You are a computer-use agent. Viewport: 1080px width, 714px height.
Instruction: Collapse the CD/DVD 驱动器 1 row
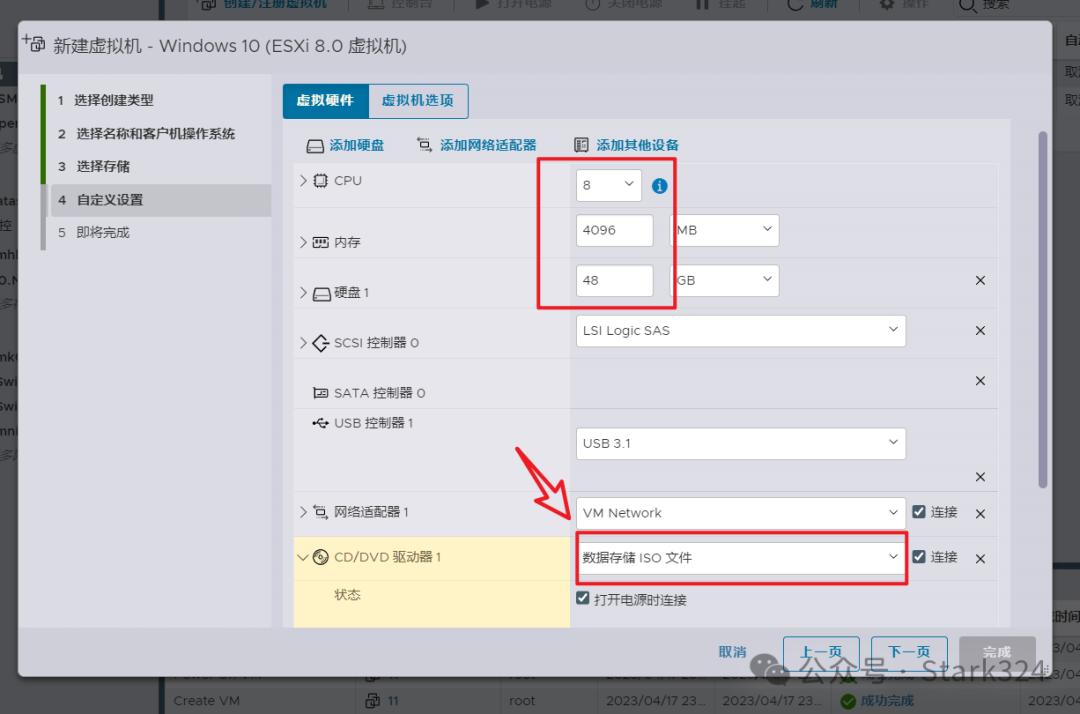pyautogui.click(x=302, y=557)
